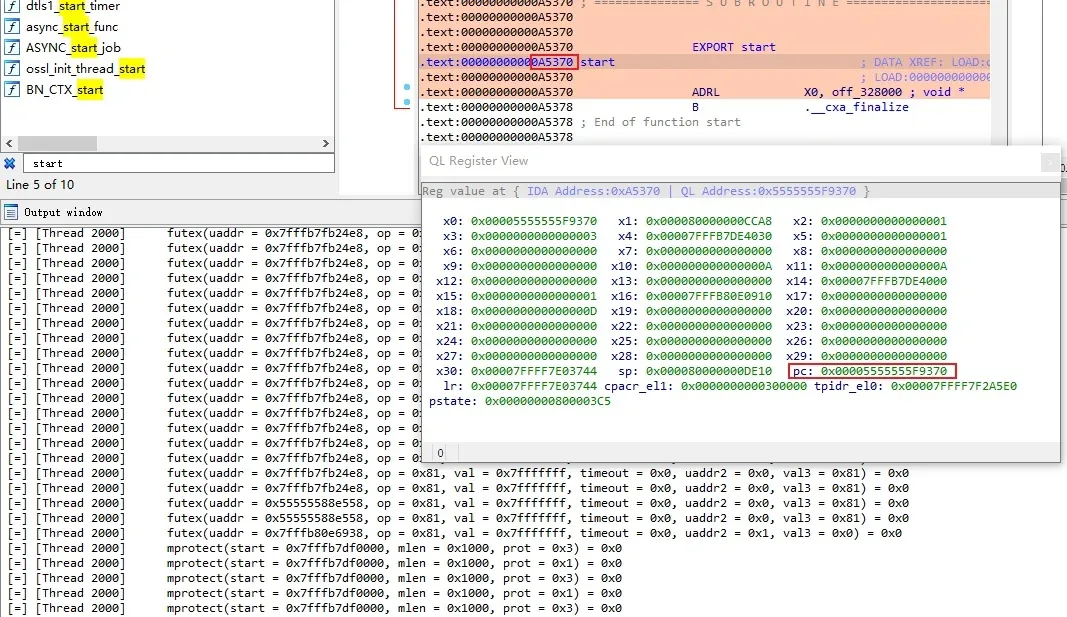Click 'IDA Address:0xA5370' in register header
The image size is (1067, 617).
pyautogui.click(x=593, y=191)
